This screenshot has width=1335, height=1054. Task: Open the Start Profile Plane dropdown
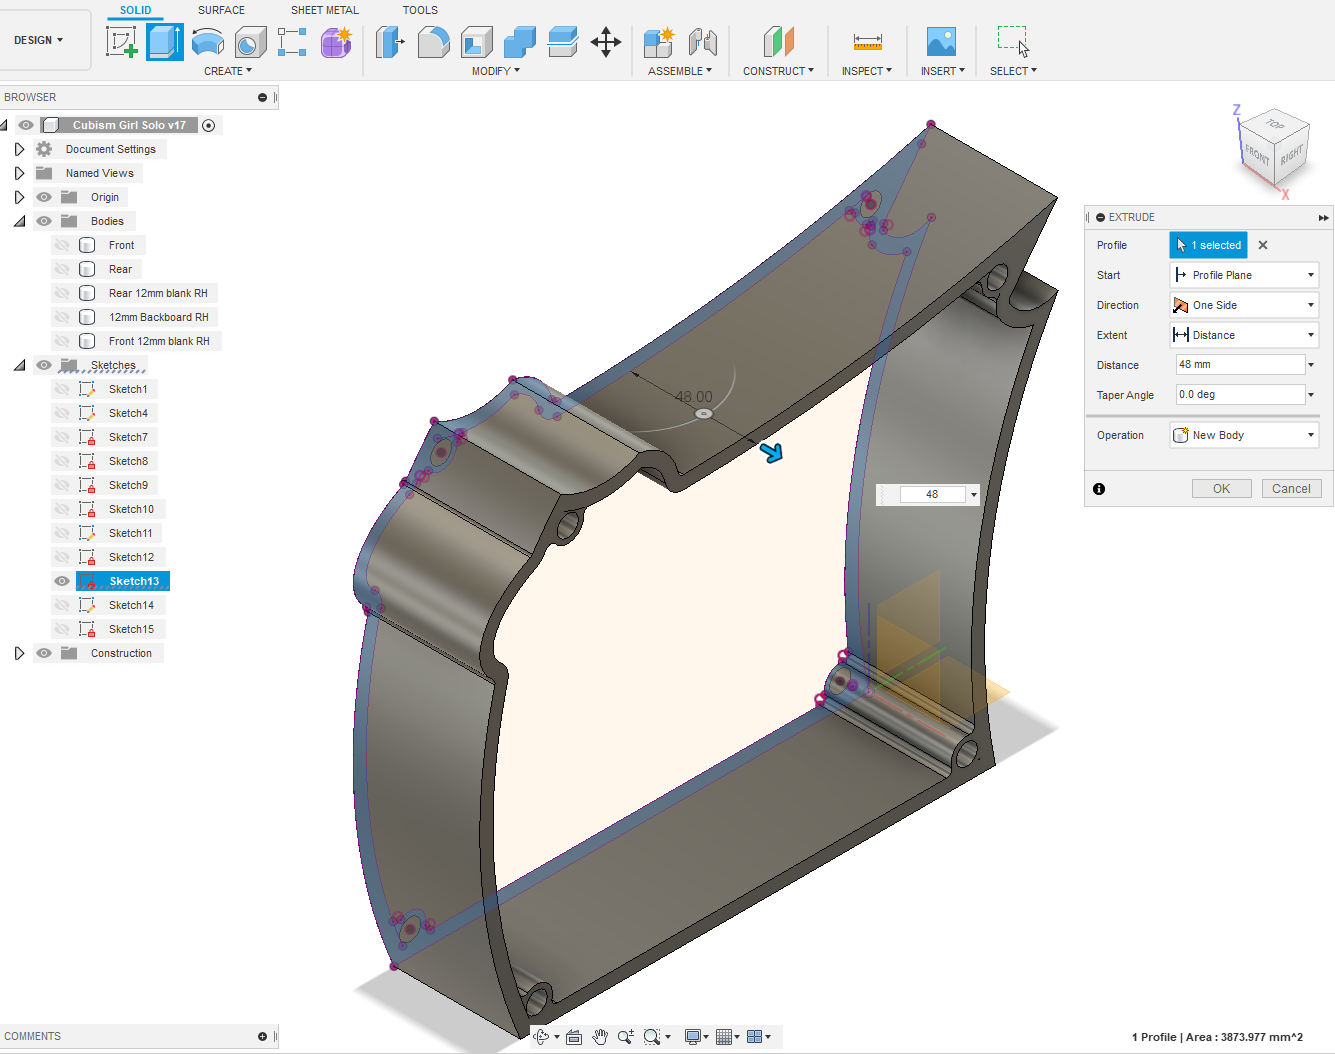1244,275
